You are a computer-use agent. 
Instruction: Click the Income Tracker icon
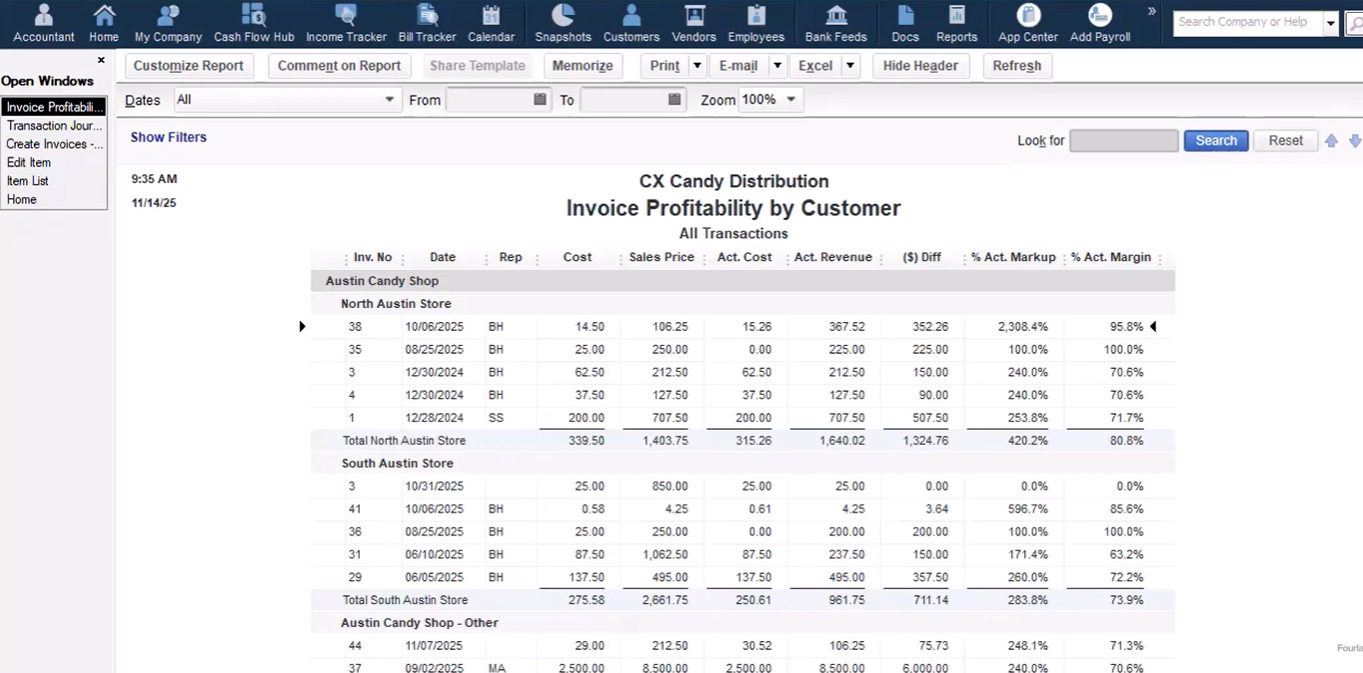(x=346, y=23)
